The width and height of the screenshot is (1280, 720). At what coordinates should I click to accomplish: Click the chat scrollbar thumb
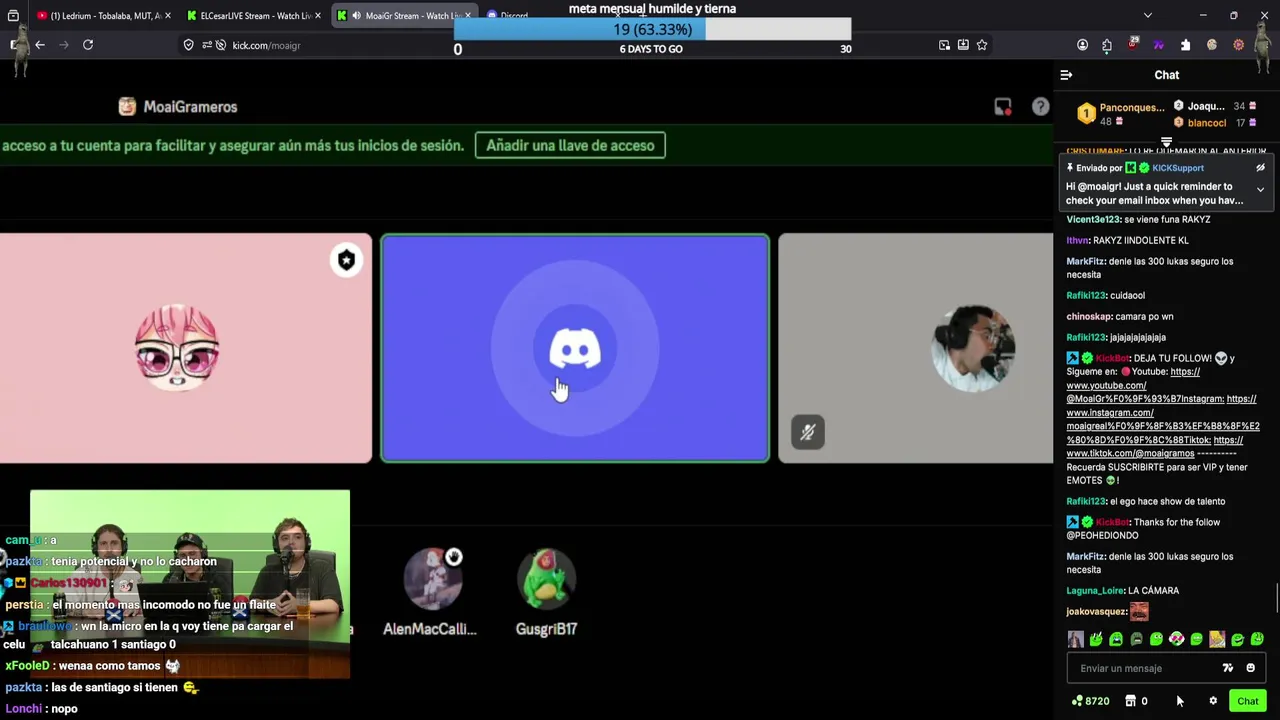tap(1277, 599)
